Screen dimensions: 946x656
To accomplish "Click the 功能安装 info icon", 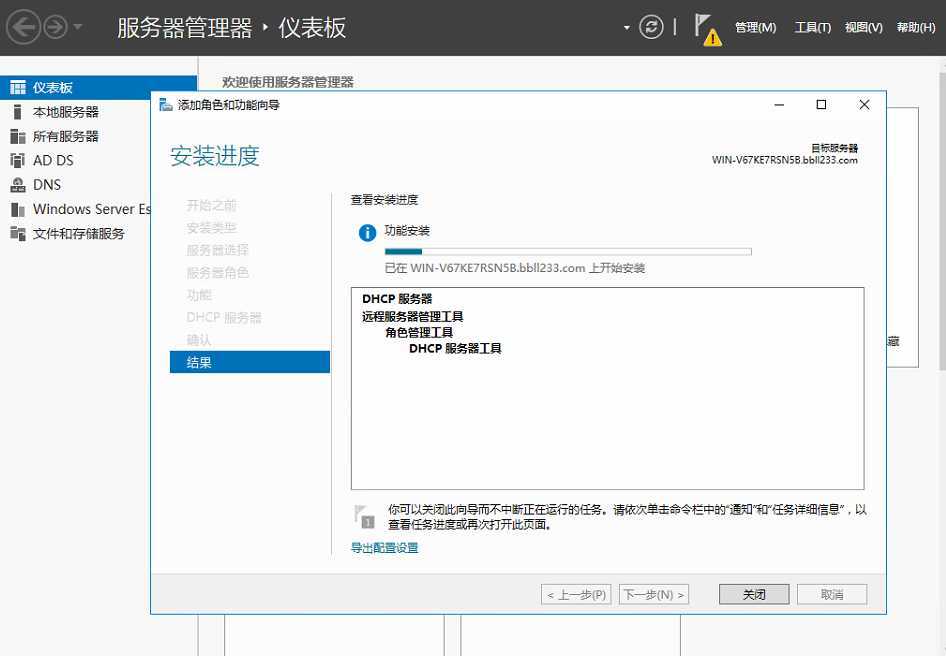I will (367, 232).
